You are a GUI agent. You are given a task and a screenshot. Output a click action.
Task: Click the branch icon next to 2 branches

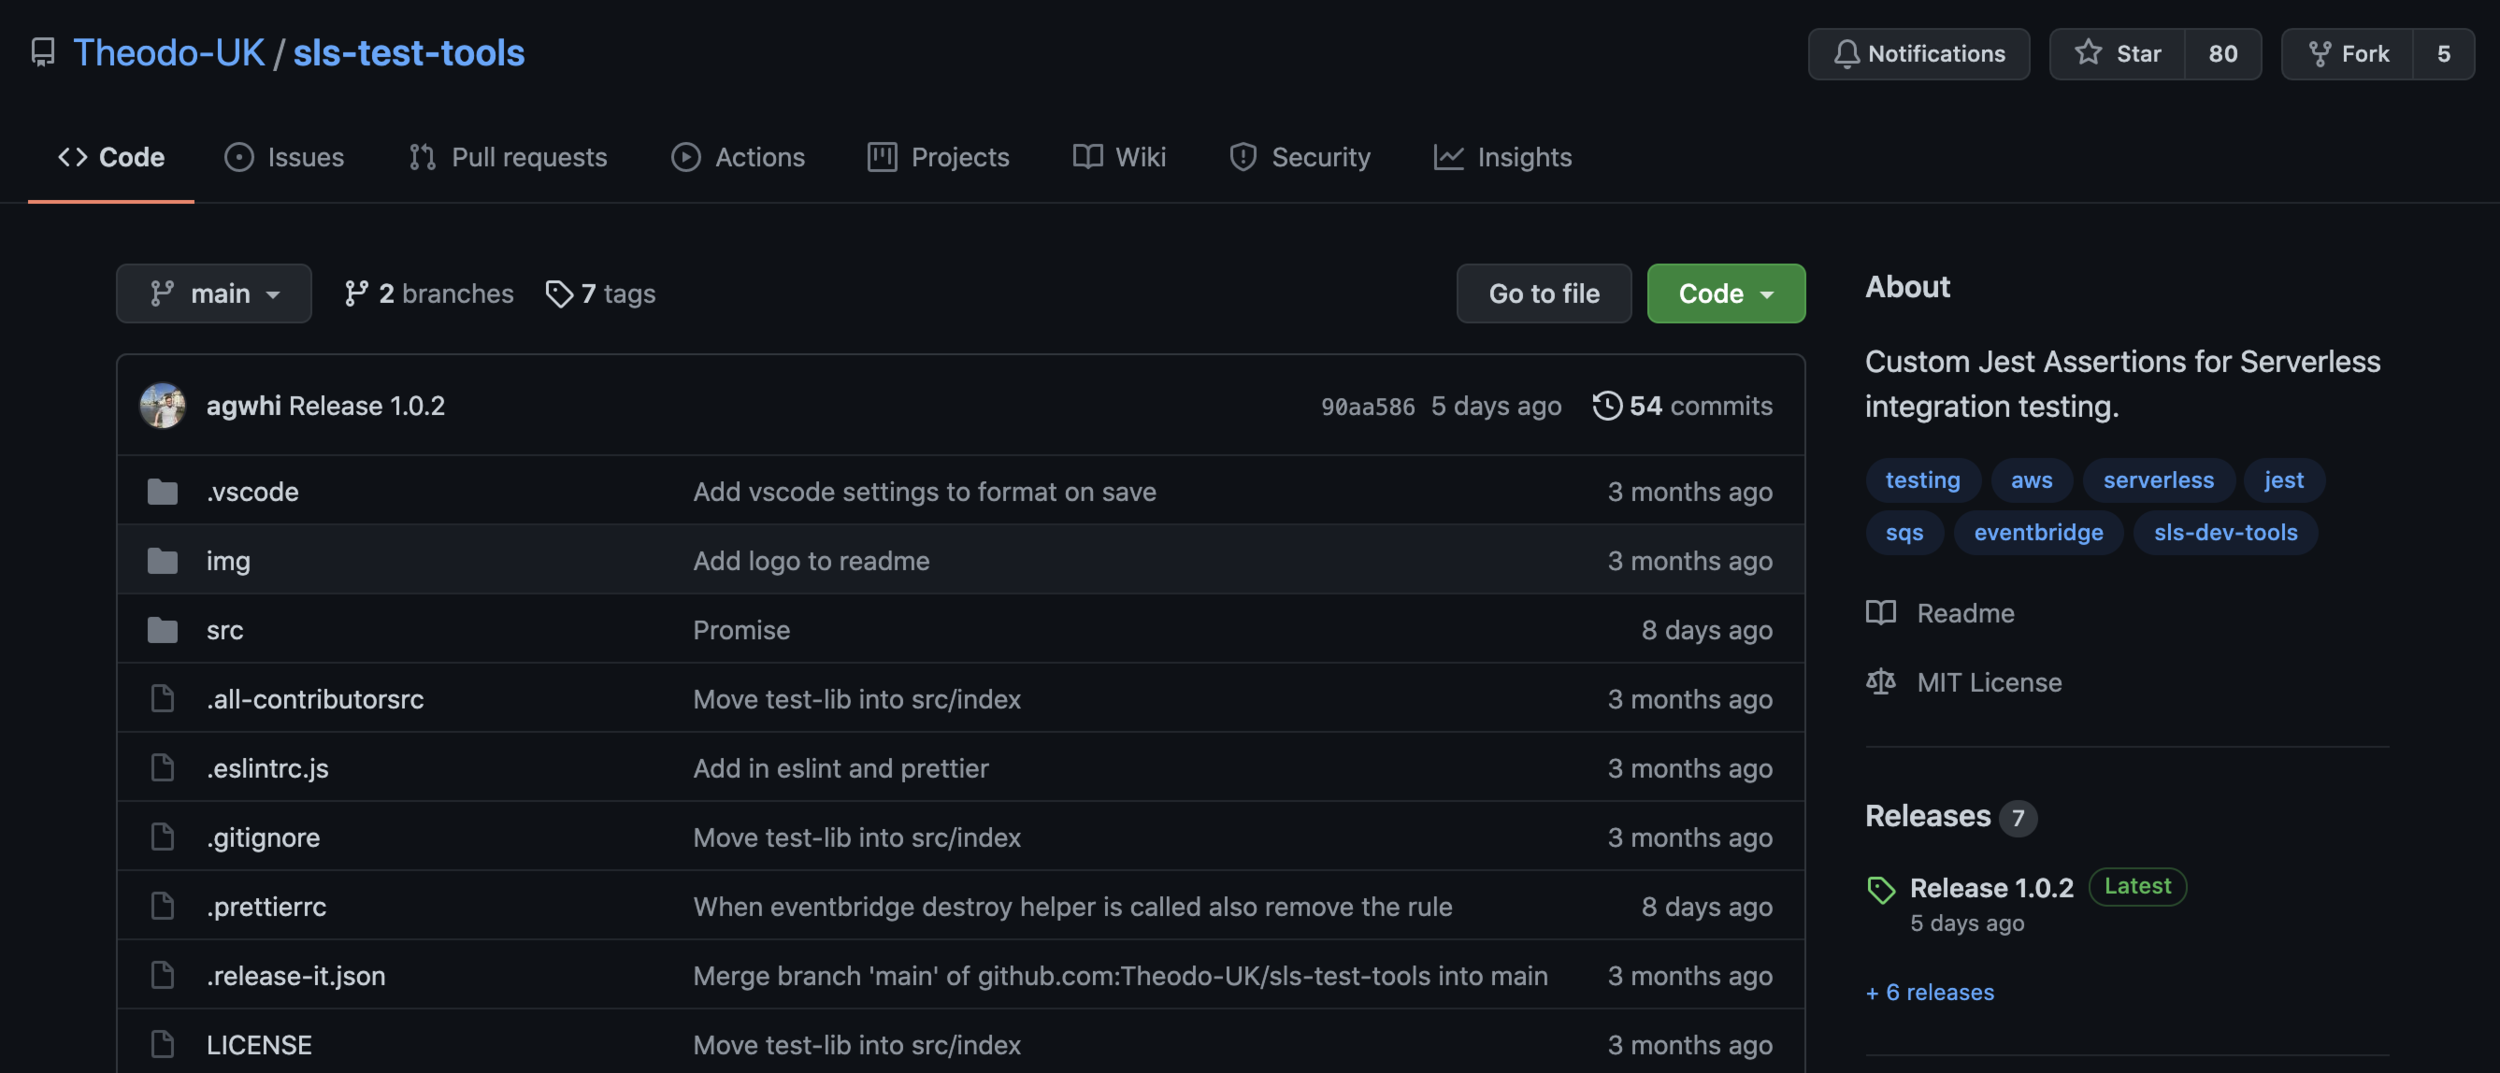click(x=355, y=293)
